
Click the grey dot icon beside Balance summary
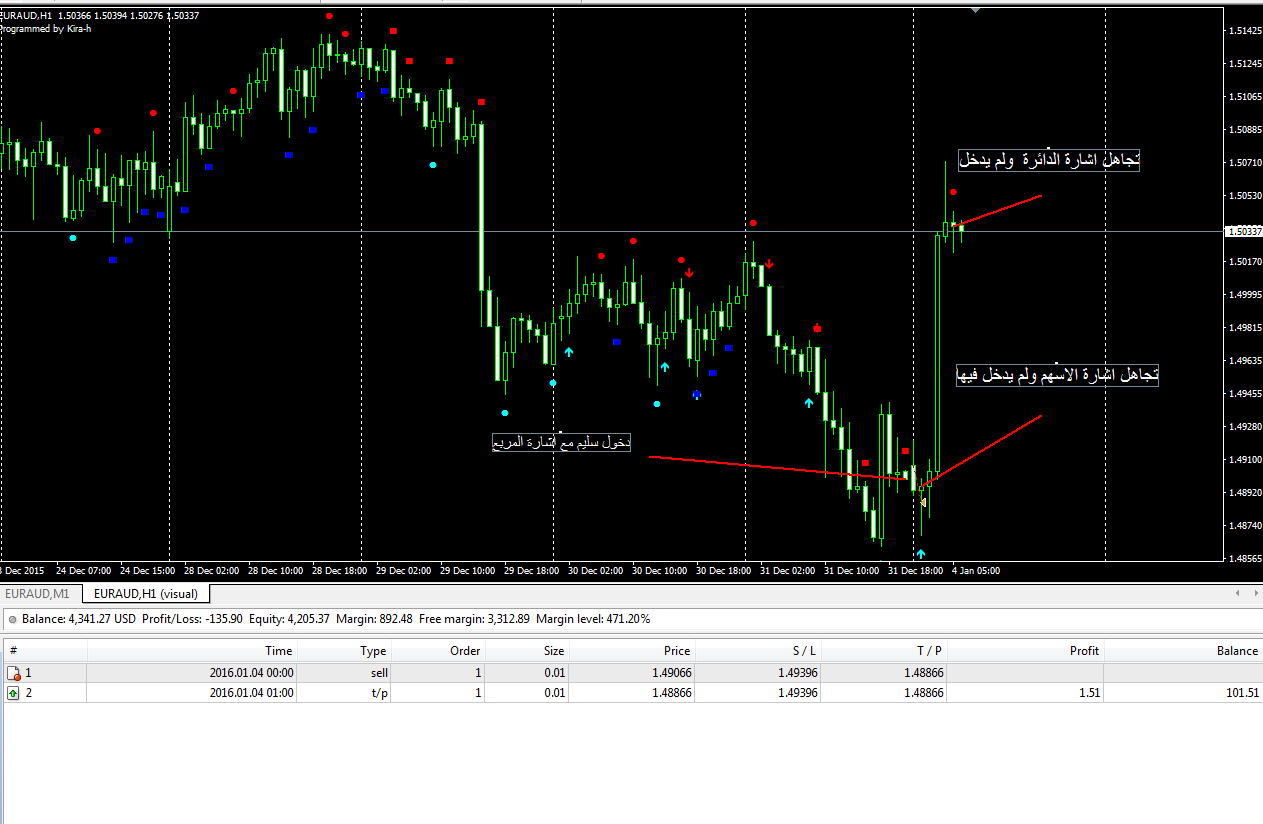click(x=11, y=620)
